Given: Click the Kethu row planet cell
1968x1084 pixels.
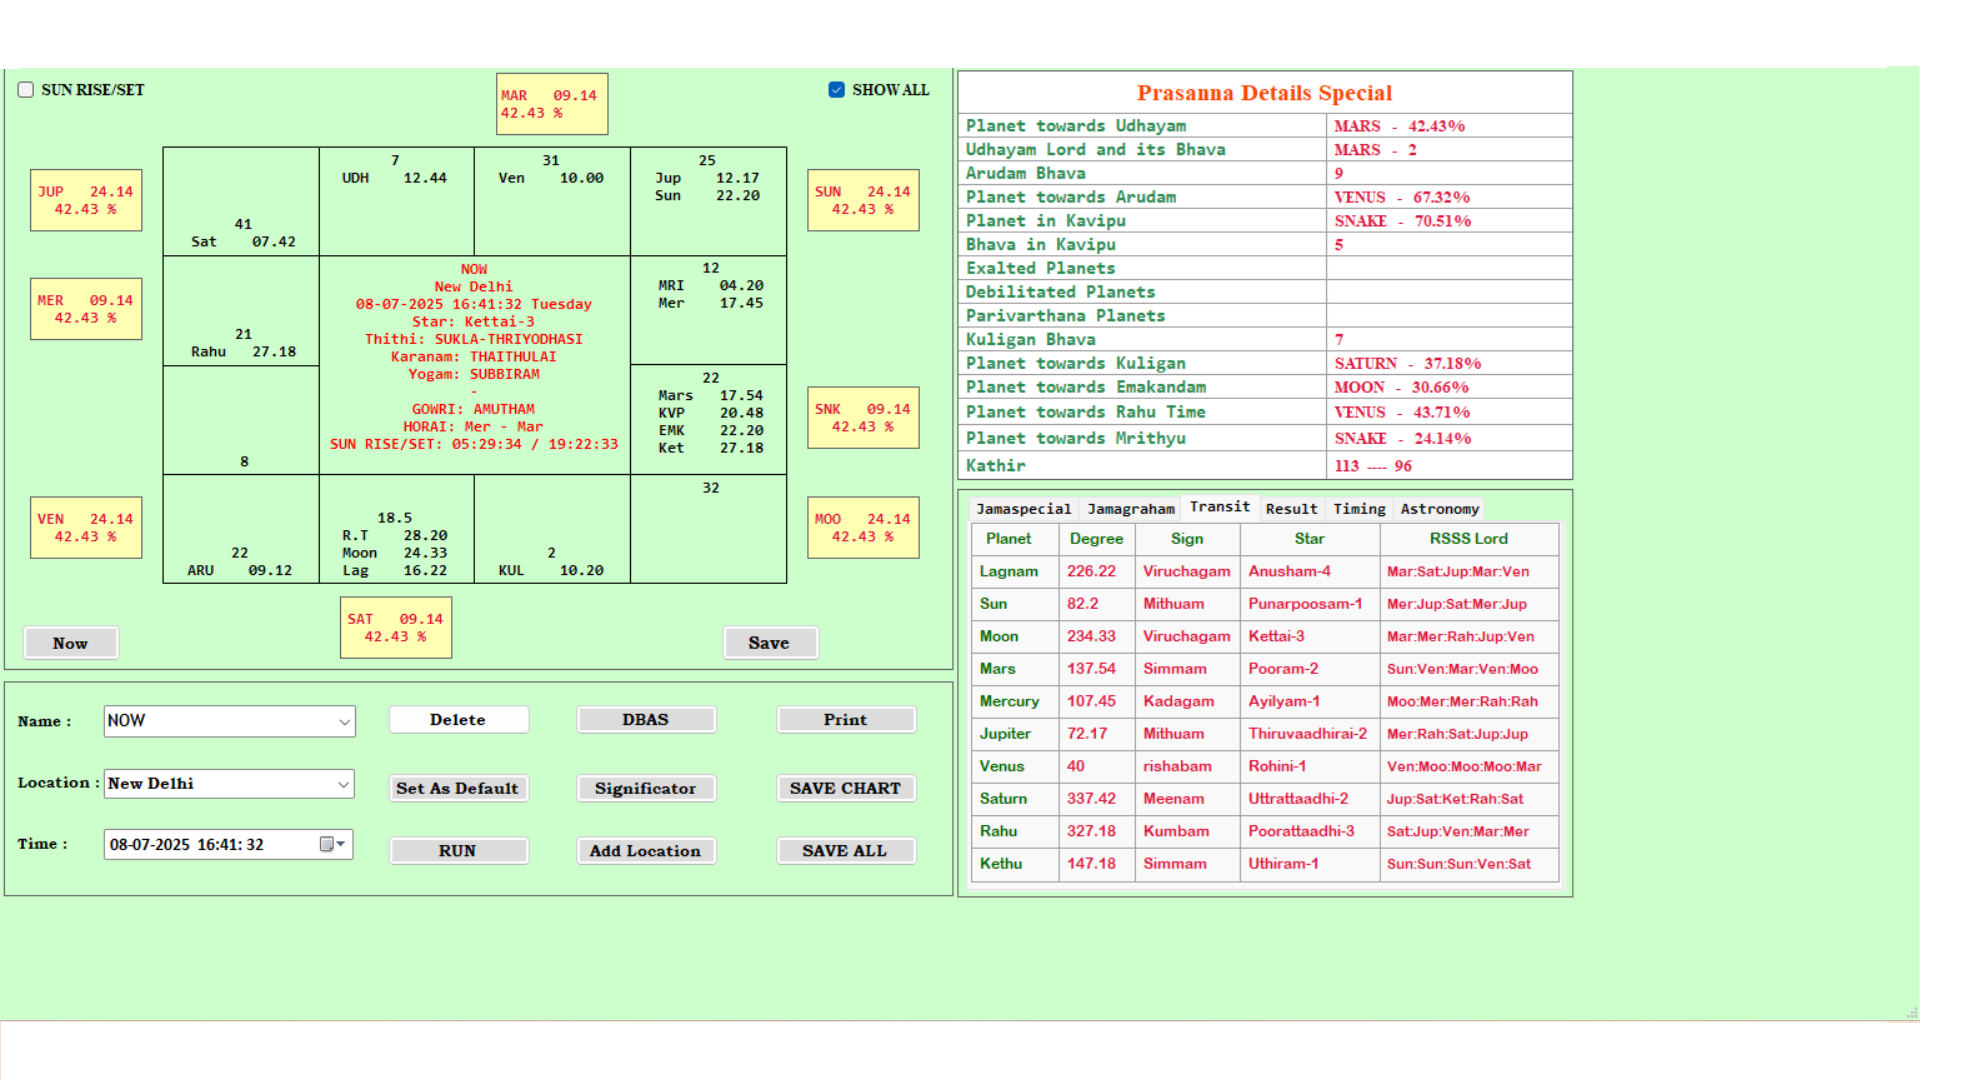Looking at the screenshot, I should 1014,864.
